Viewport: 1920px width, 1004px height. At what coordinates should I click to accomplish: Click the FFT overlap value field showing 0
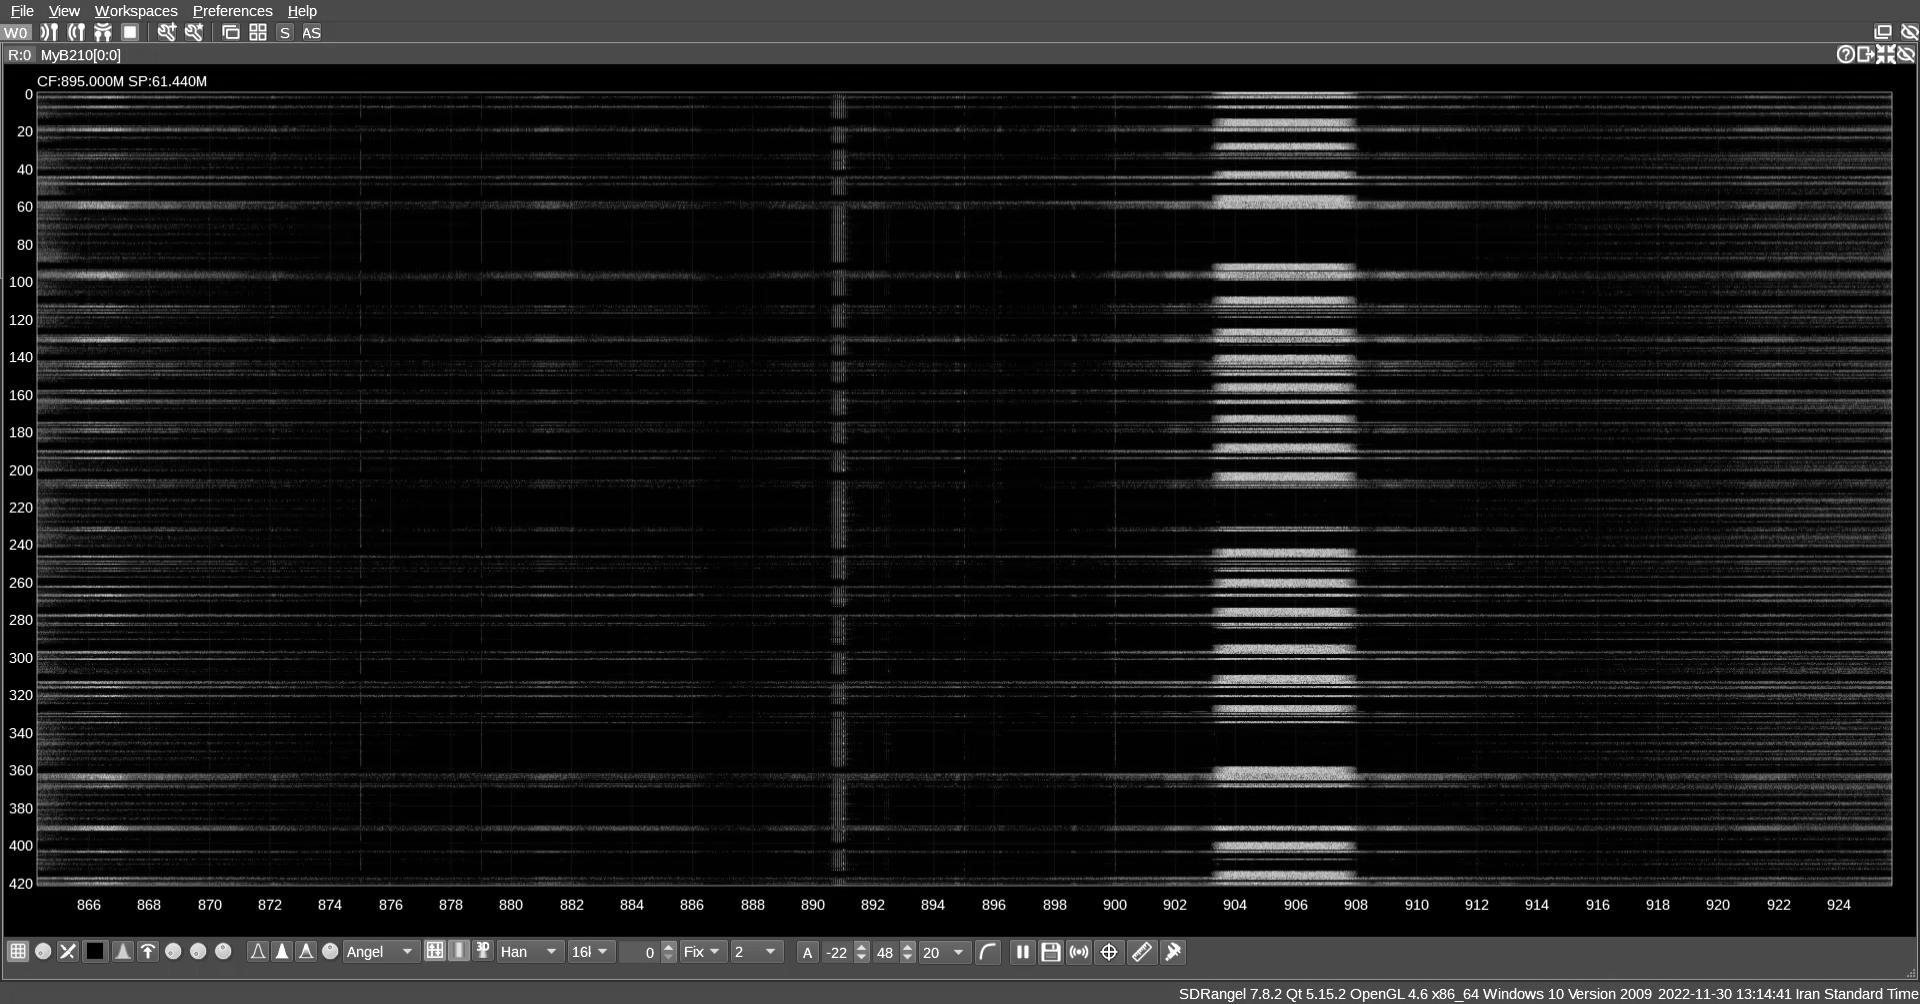(x=639, y=952)
